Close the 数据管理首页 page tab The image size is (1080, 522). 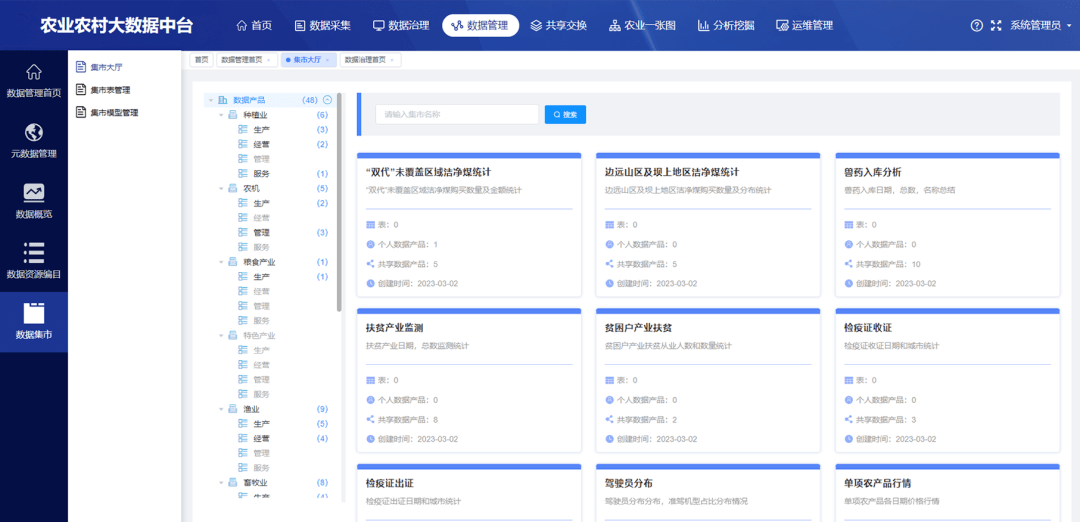click(268, 60)
